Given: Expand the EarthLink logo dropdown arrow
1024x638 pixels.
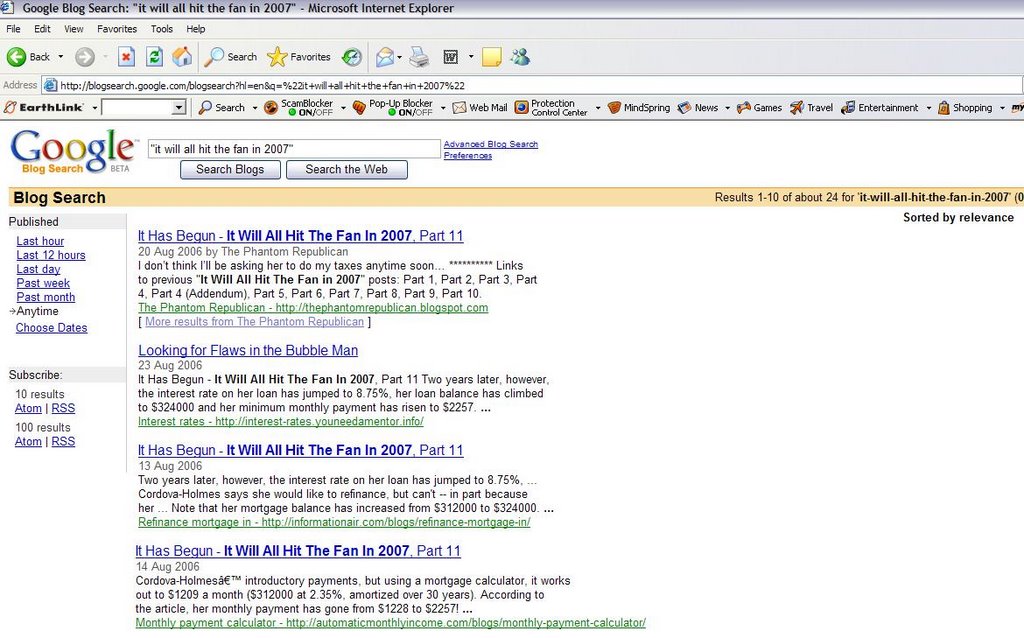Looking at the screenshot, I should [95, 108].
